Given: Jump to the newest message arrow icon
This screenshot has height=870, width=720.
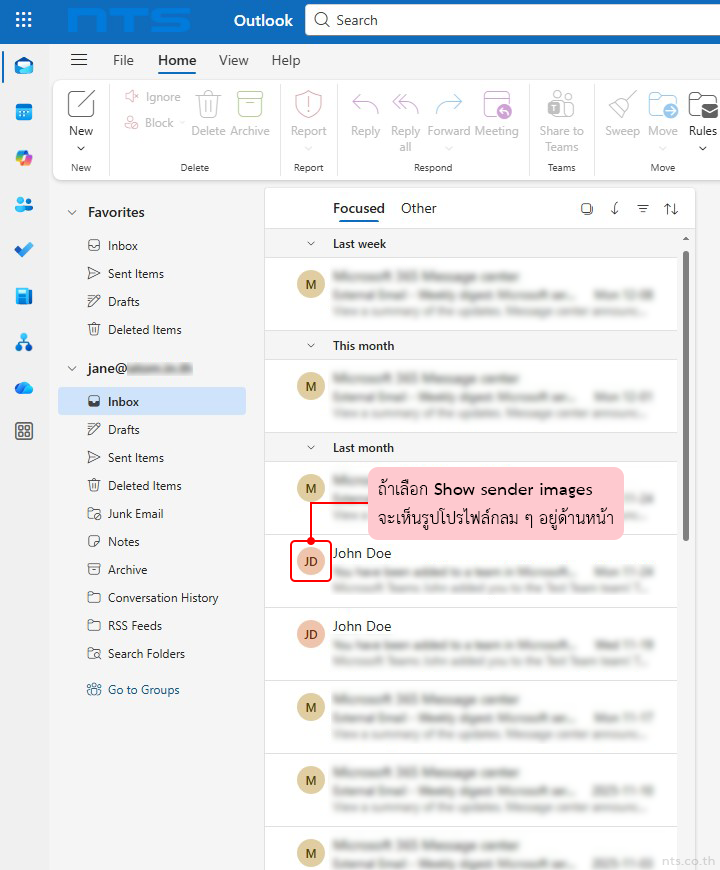Looking at the screenshot, I should click(x=615, y=209).
